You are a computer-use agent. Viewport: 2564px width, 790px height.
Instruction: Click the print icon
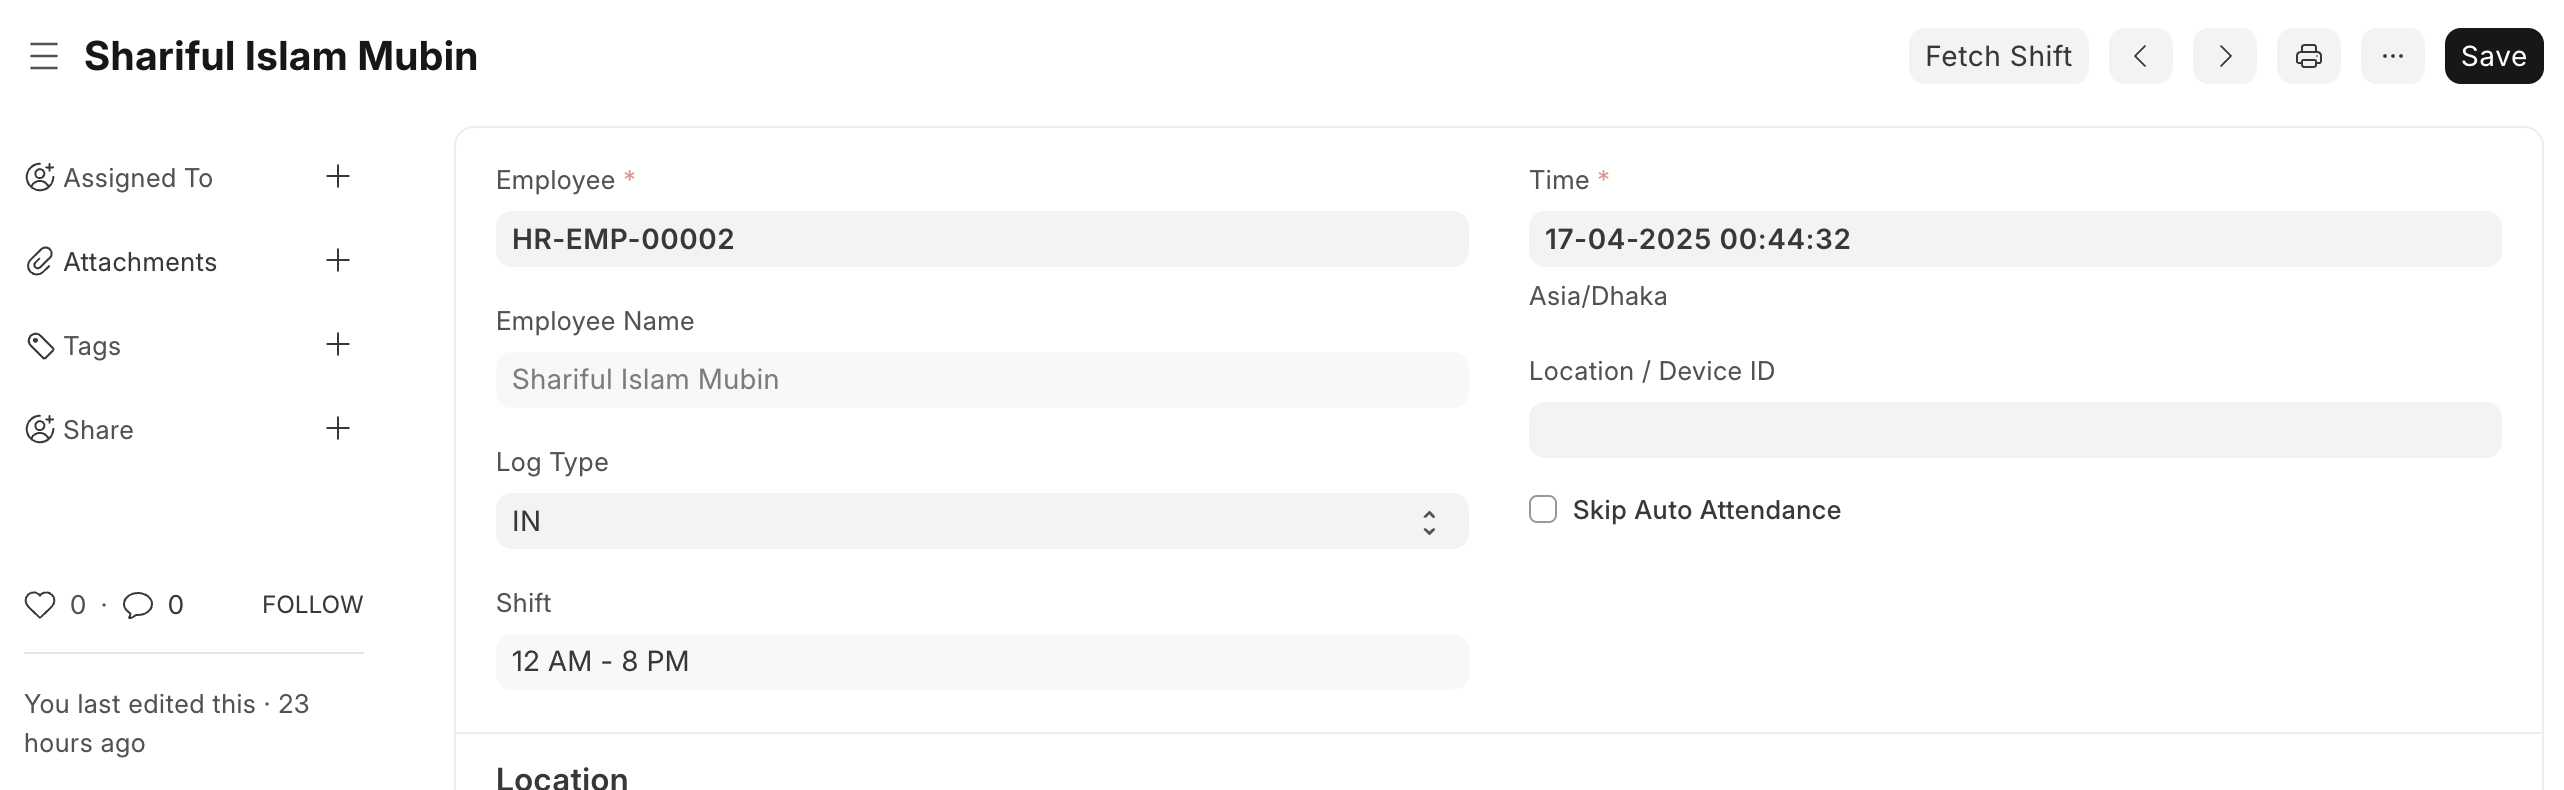2308,56
